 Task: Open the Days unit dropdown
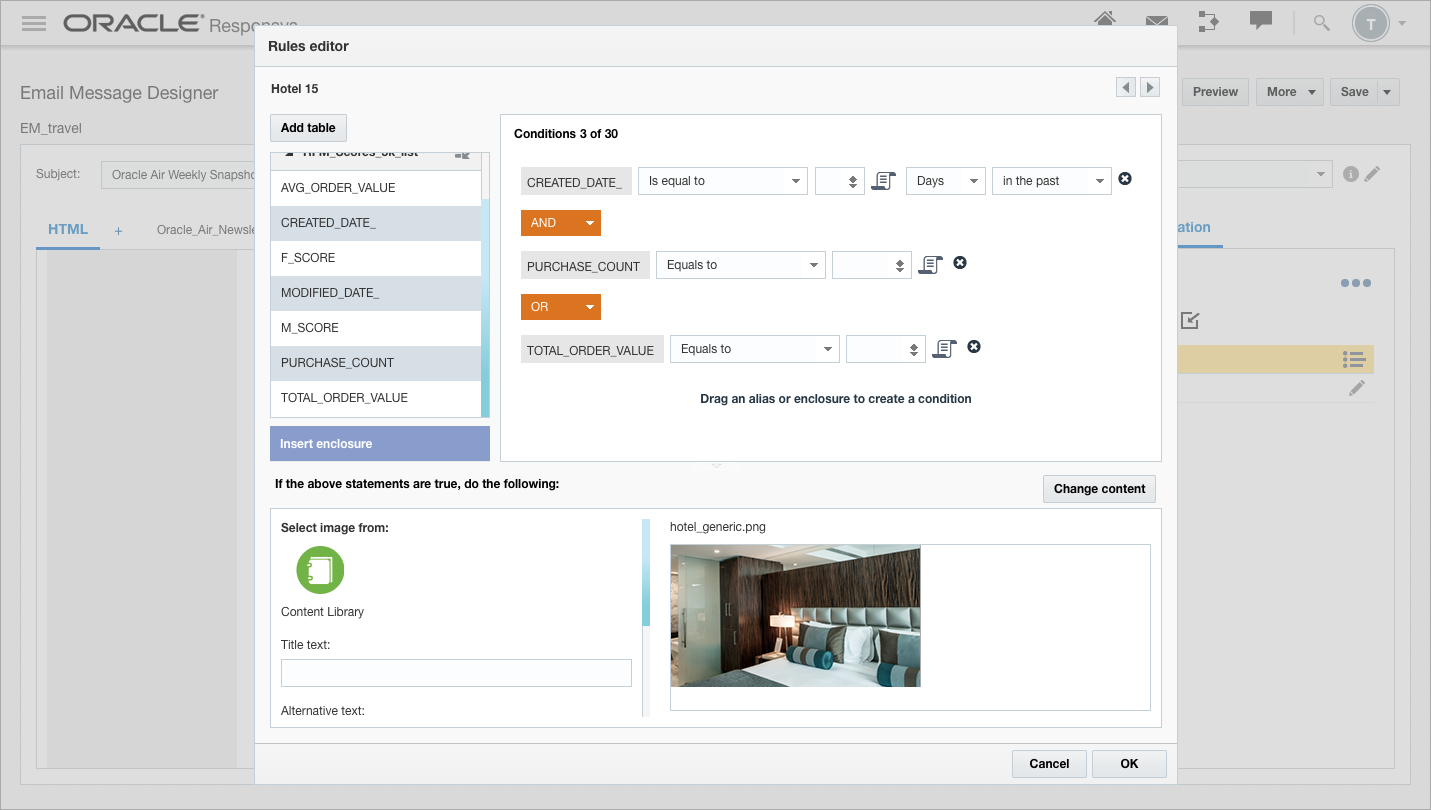tap(945, 181)
